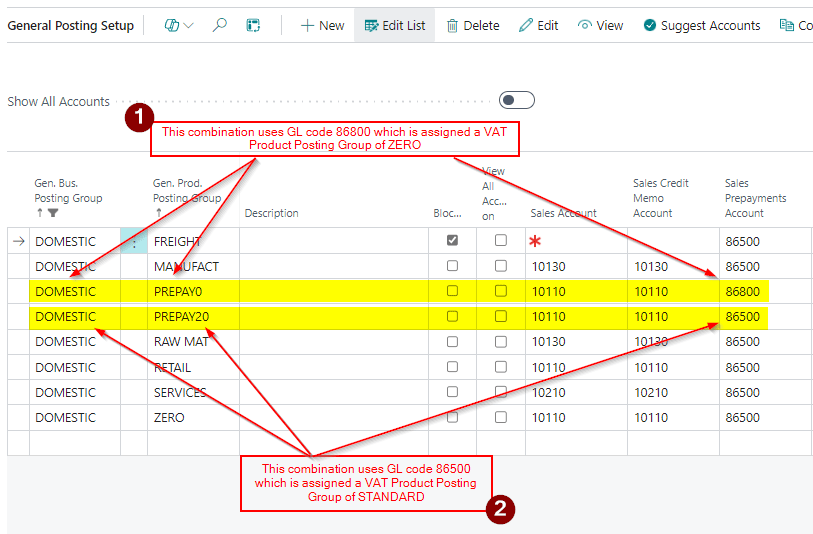Select the Edit List action
Image resolution: width=813 pixels, height=534 pixels.
tap(394, 25)
